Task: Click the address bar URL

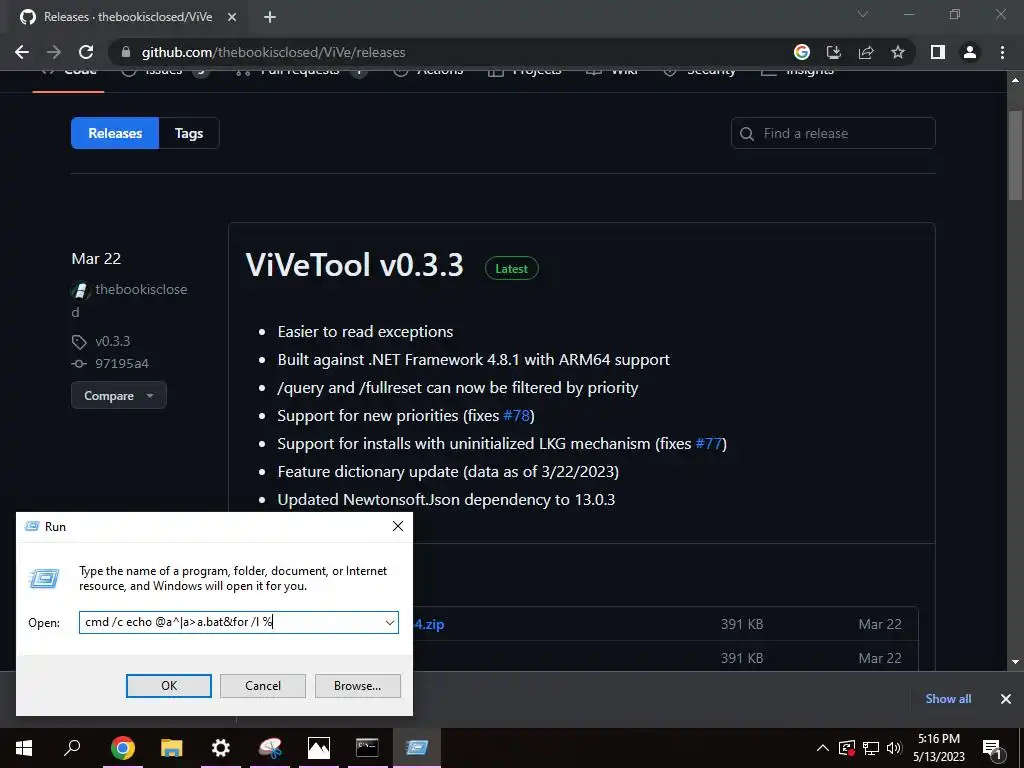Action: tap(273, 52)
